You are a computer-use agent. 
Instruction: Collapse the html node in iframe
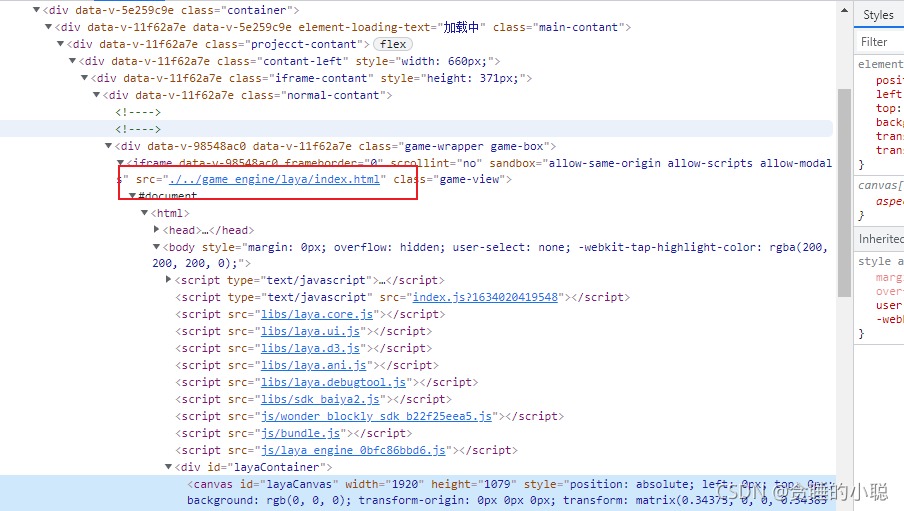pos(145,213)
